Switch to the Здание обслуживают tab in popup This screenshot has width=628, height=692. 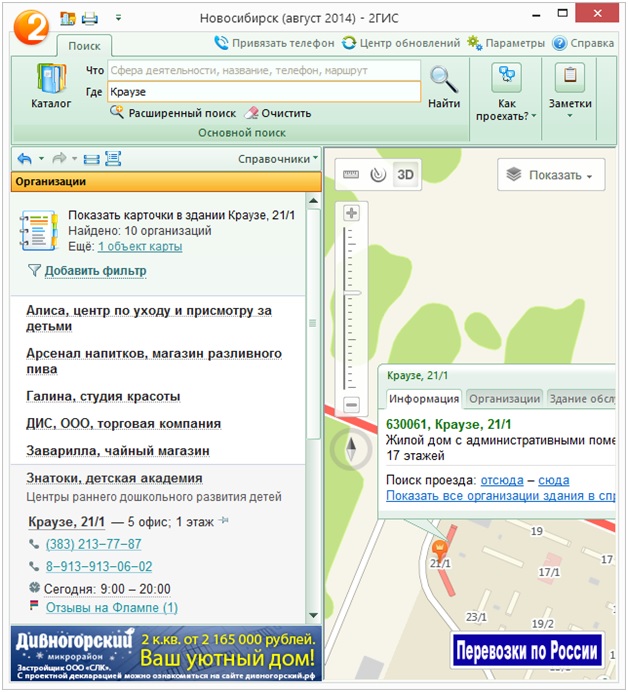[581, 399]
